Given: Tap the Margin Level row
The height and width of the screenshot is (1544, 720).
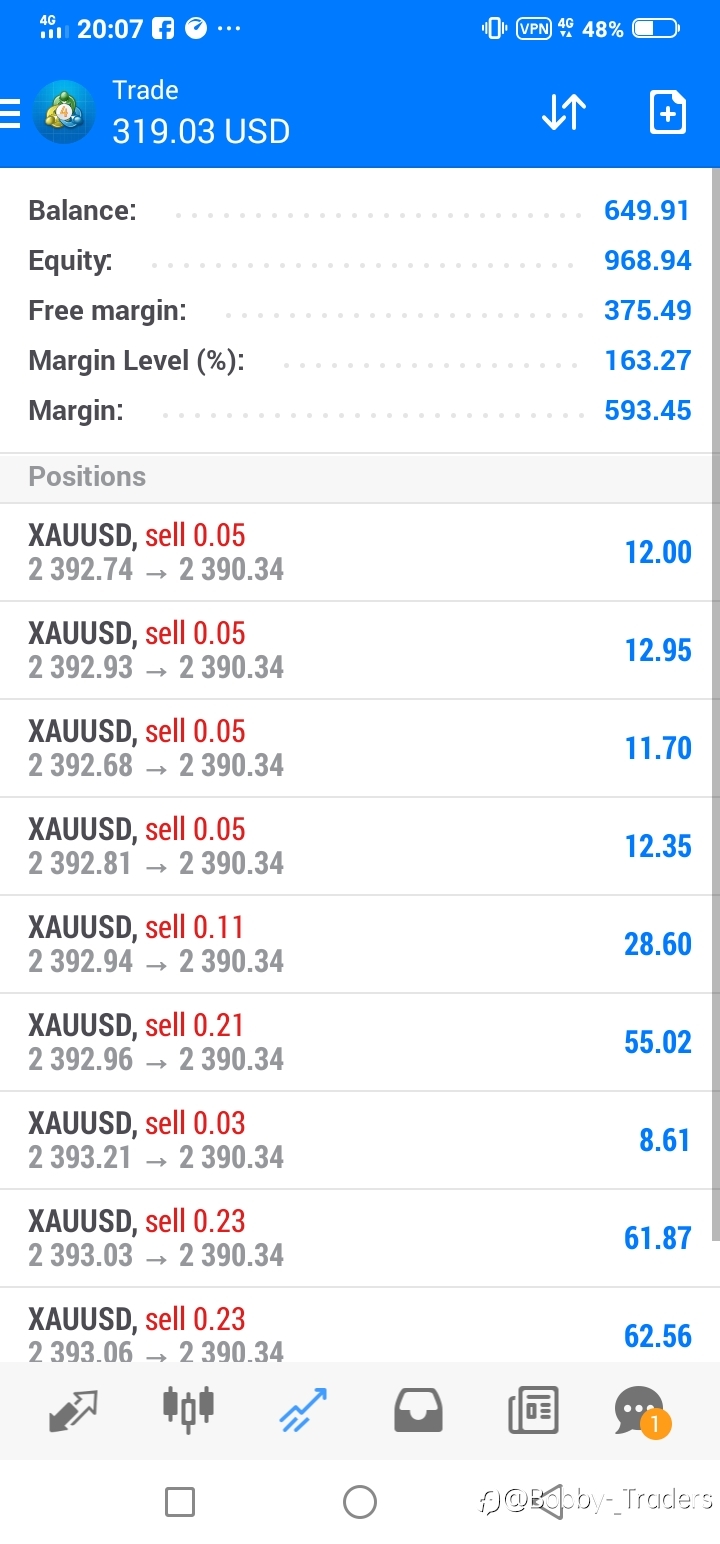Looking at the screenshot, I should click(360, 360).
